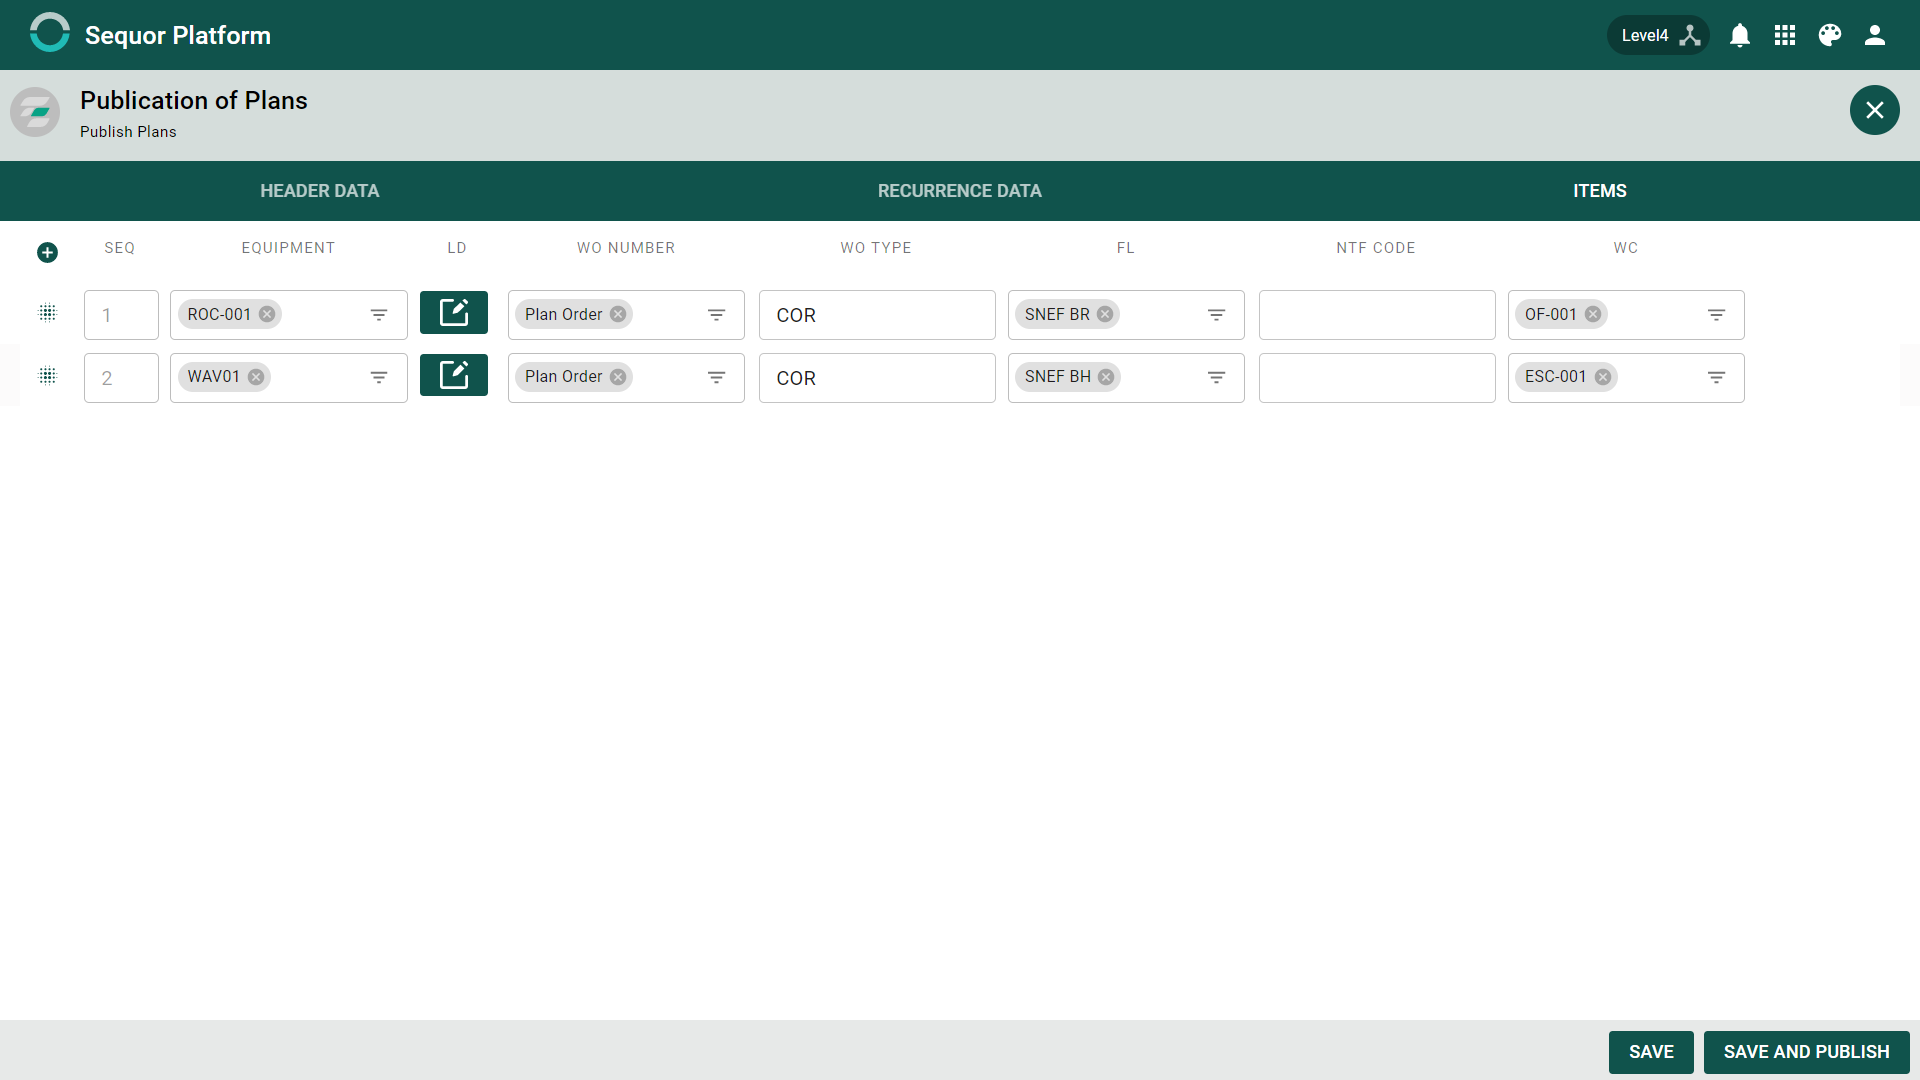Image resolution: width=1920 pixels, height=1080 pixels.
Task: Click the WO NUMBER column header
Action: (626, 248)
